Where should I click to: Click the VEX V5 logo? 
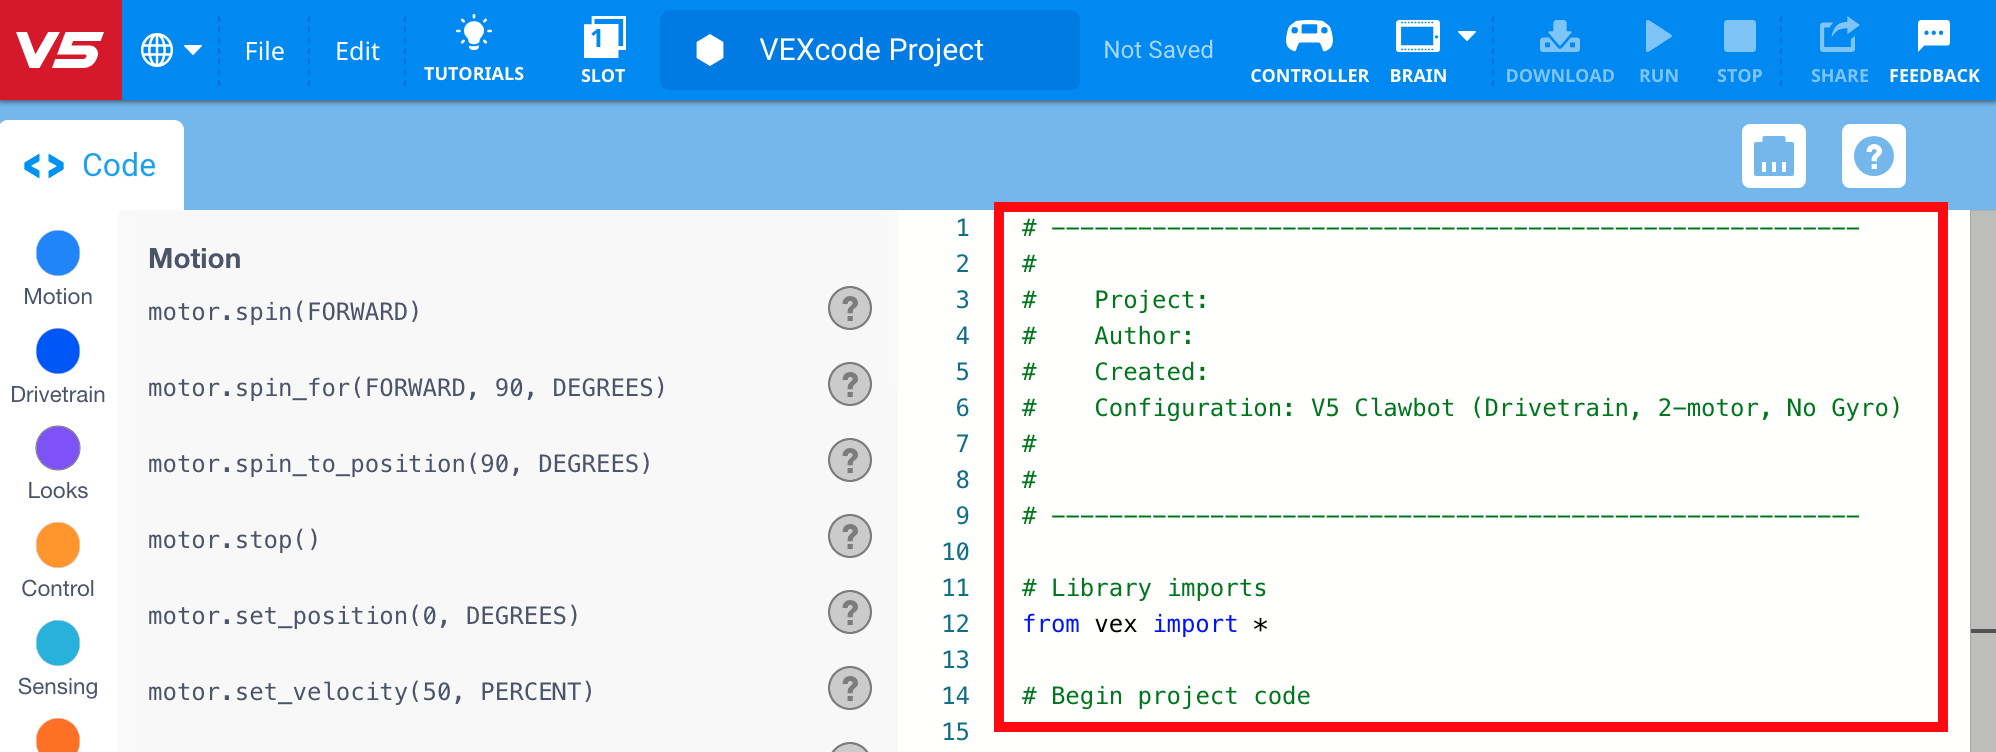[x=60, y=50]
